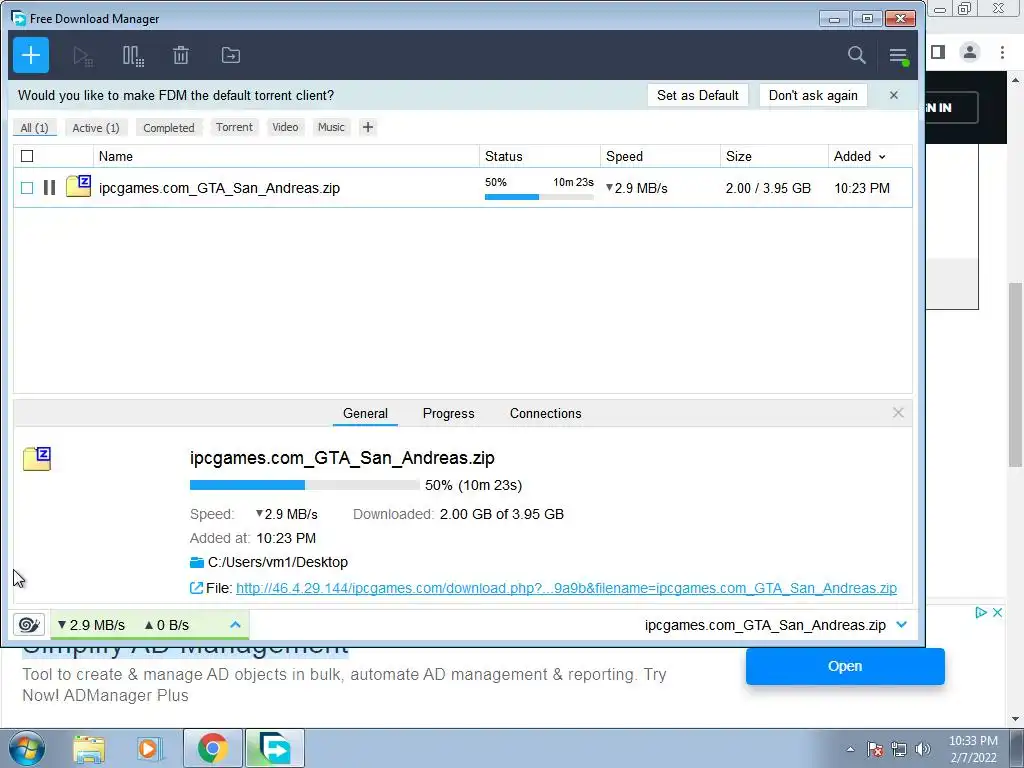1024x768 pixels.
Task: Click the 2.00 / 3.95 GB size cell
Action: [768, 188]
